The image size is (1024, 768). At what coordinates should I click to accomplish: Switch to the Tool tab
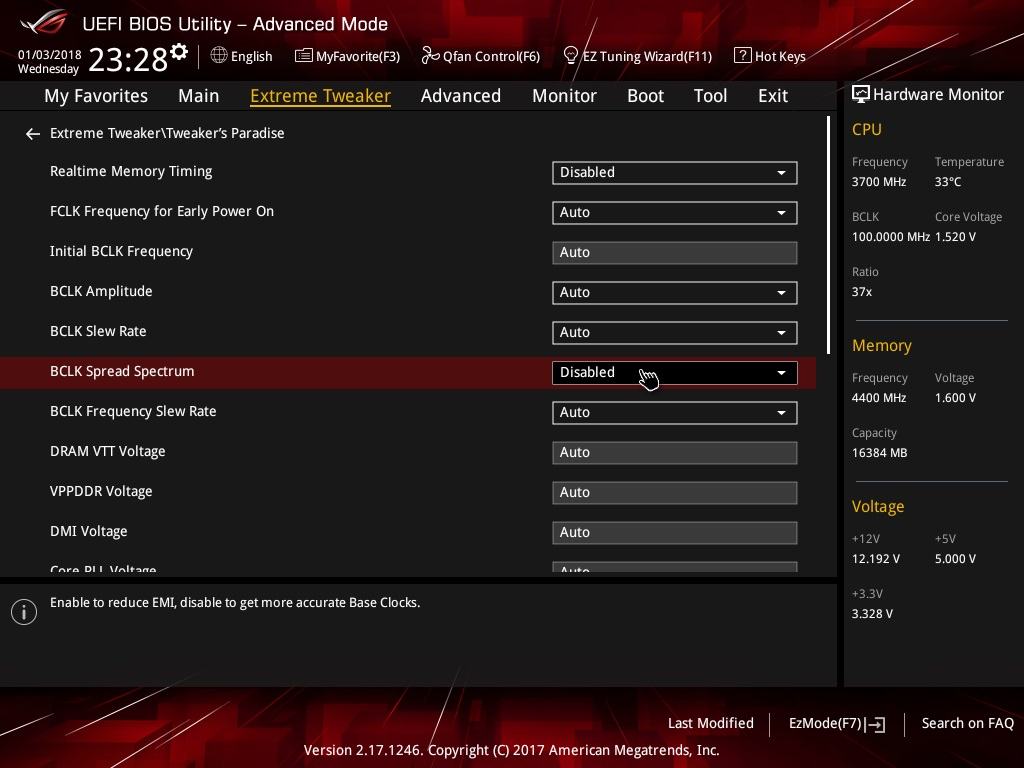click(x=710, y=96)
